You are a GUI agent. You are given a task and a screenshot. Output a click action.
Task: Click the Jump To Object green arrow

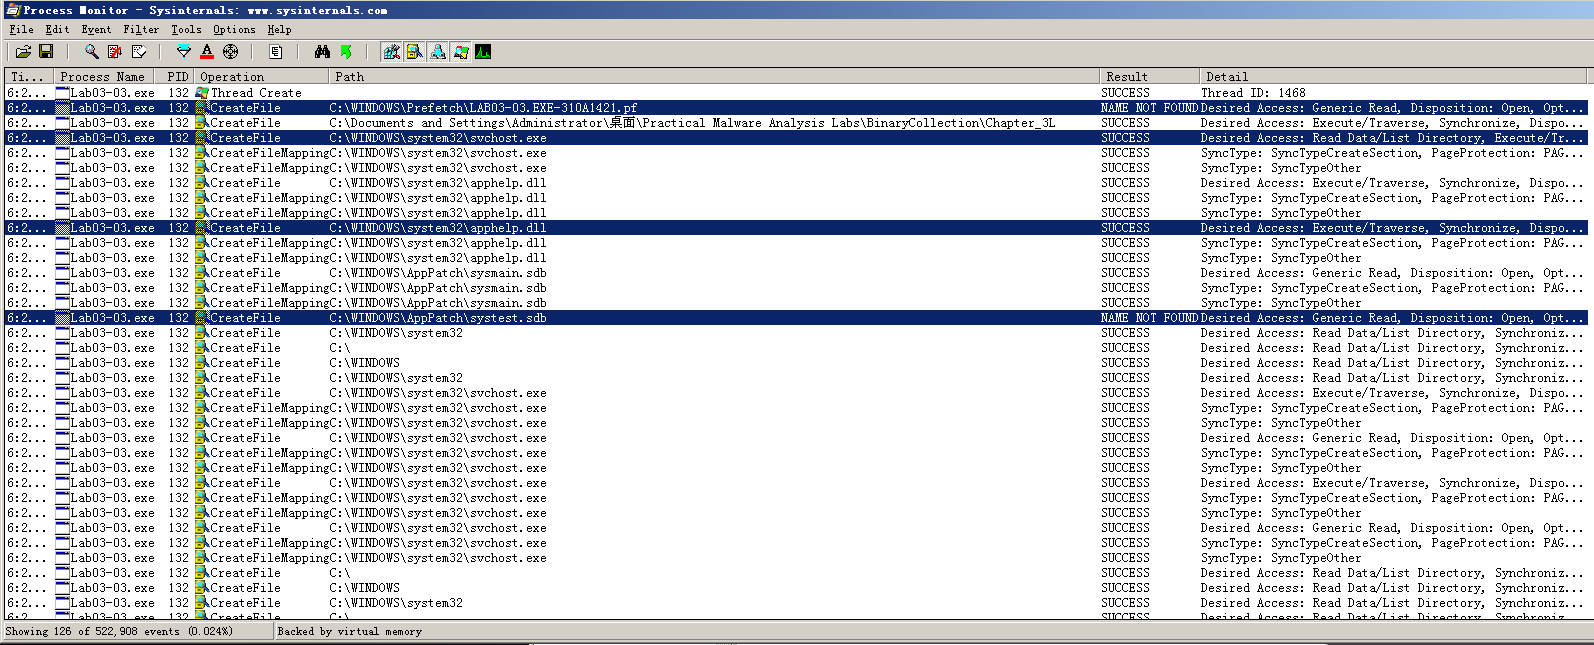point(346,52)
